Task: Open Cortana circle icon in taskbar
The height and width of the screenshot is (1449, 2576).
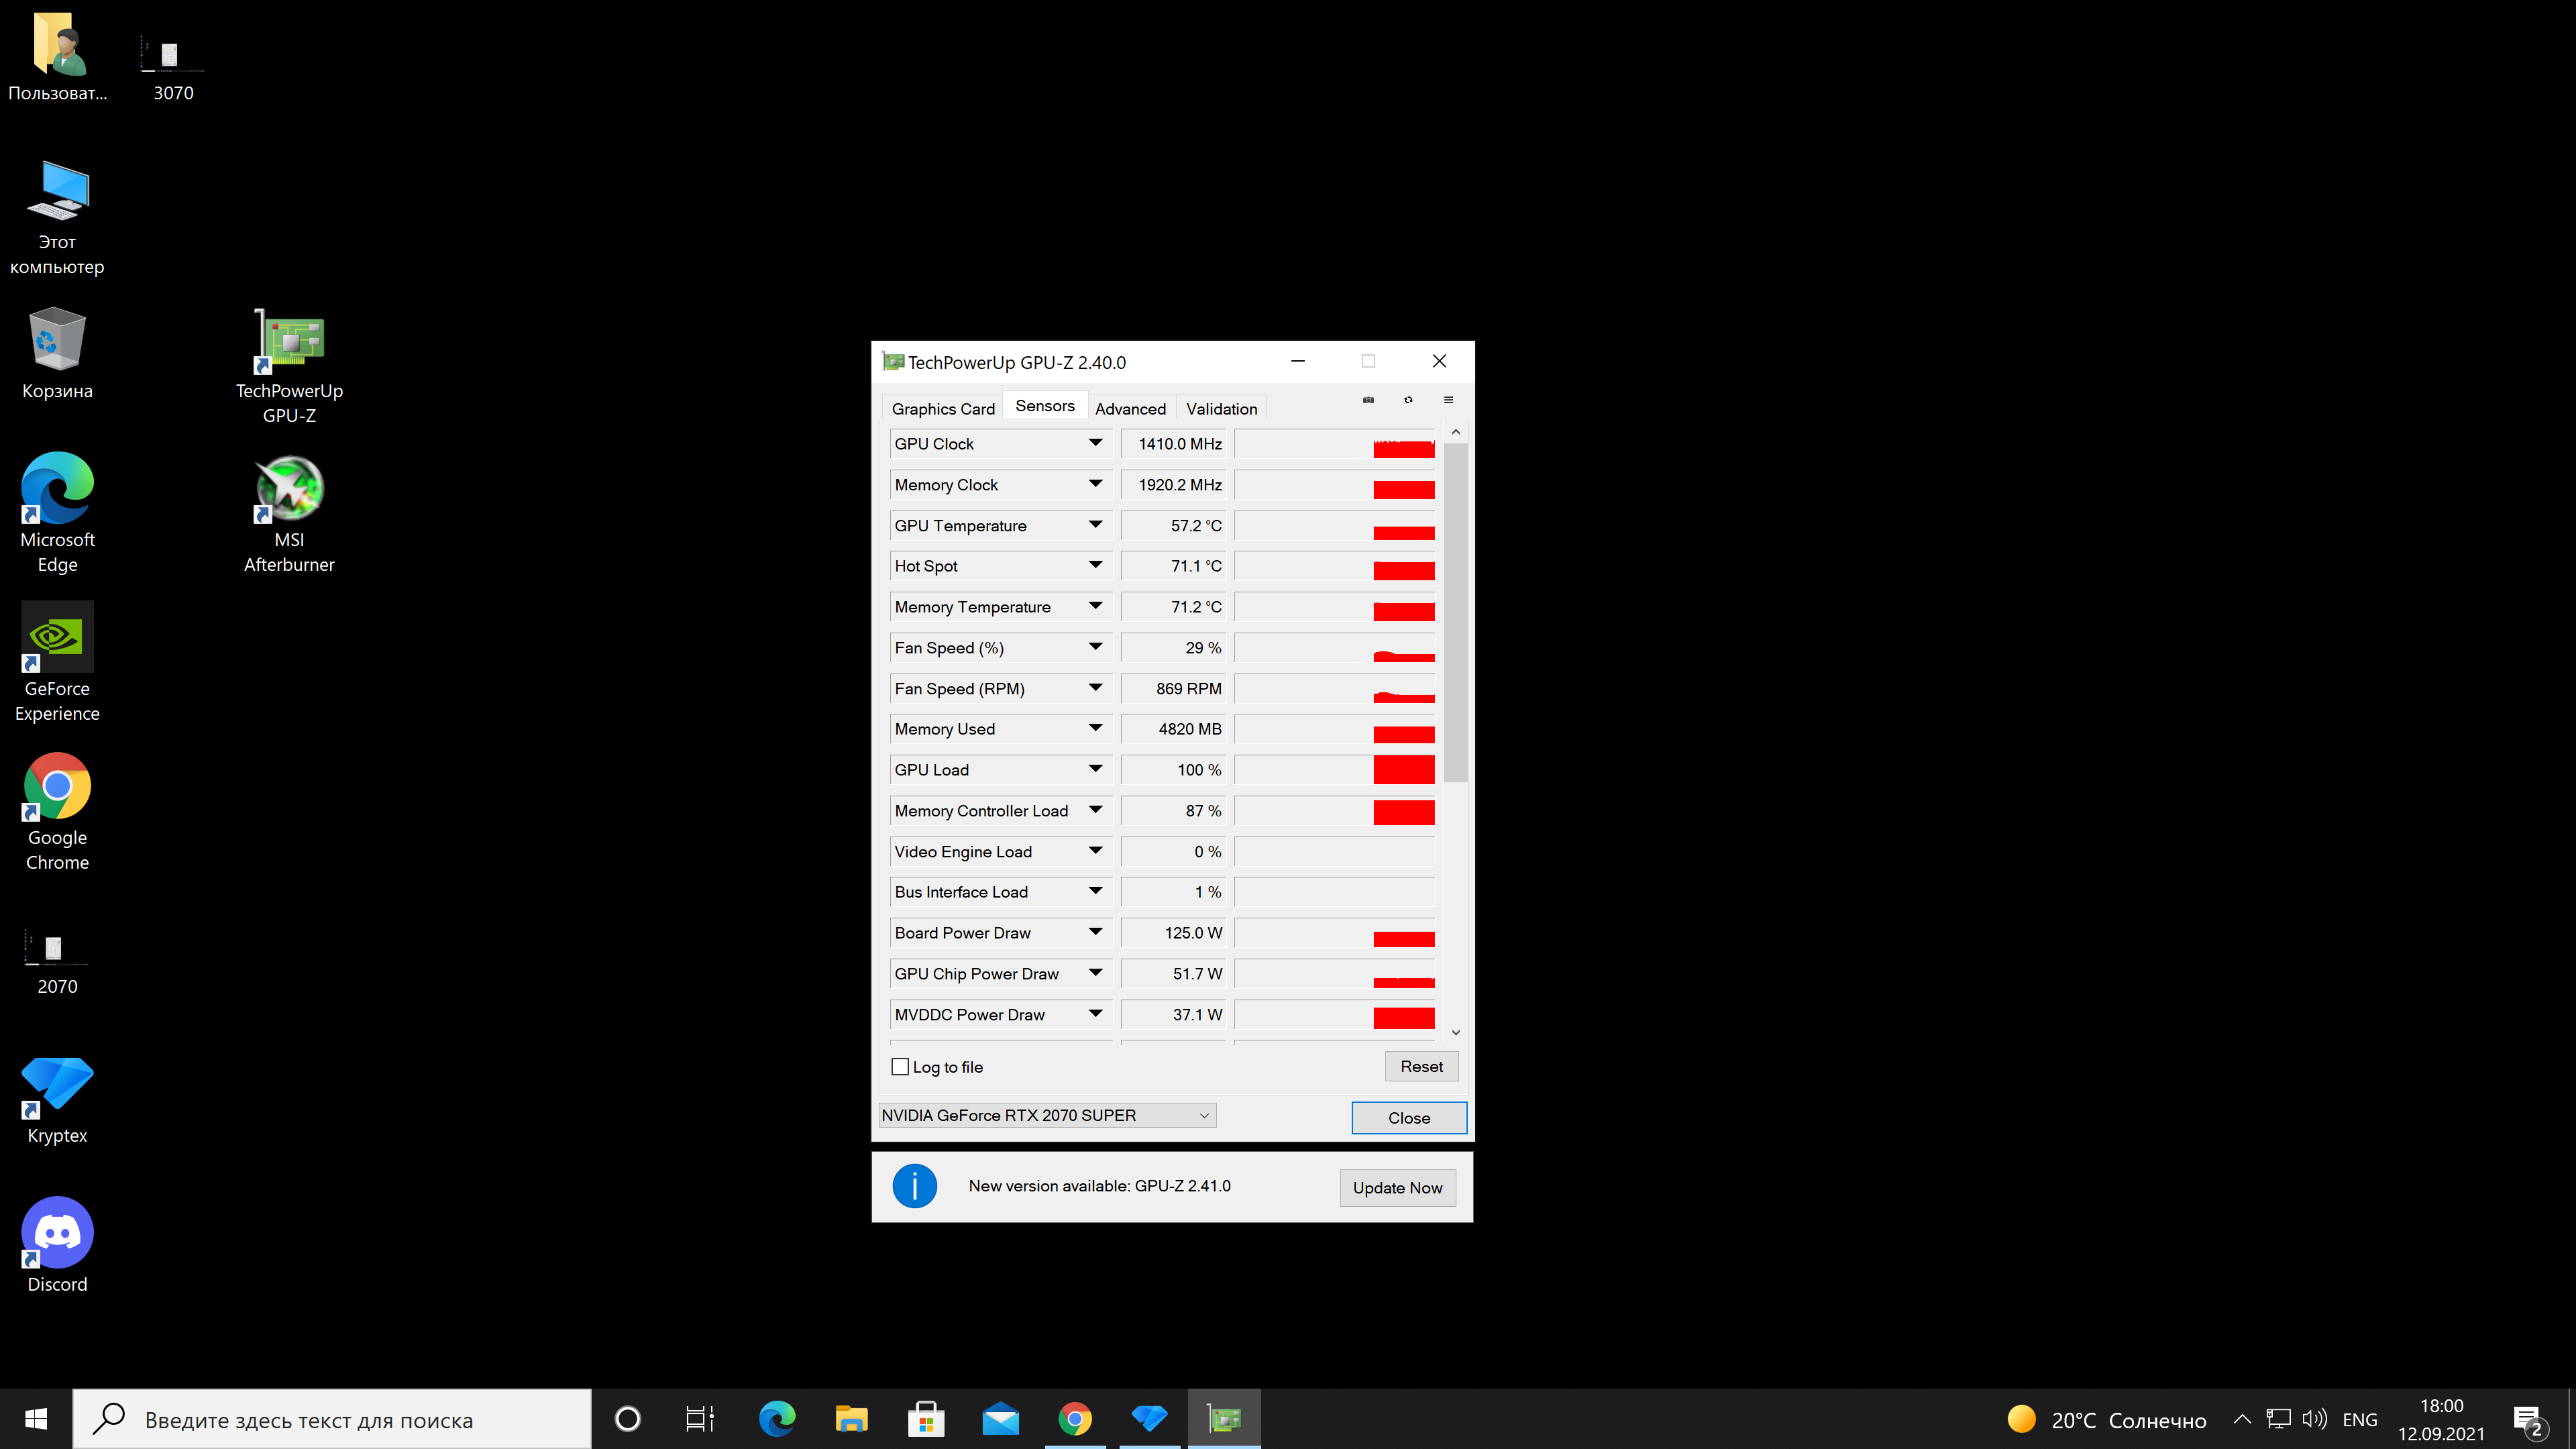Action: click(x=628, y=1419)
